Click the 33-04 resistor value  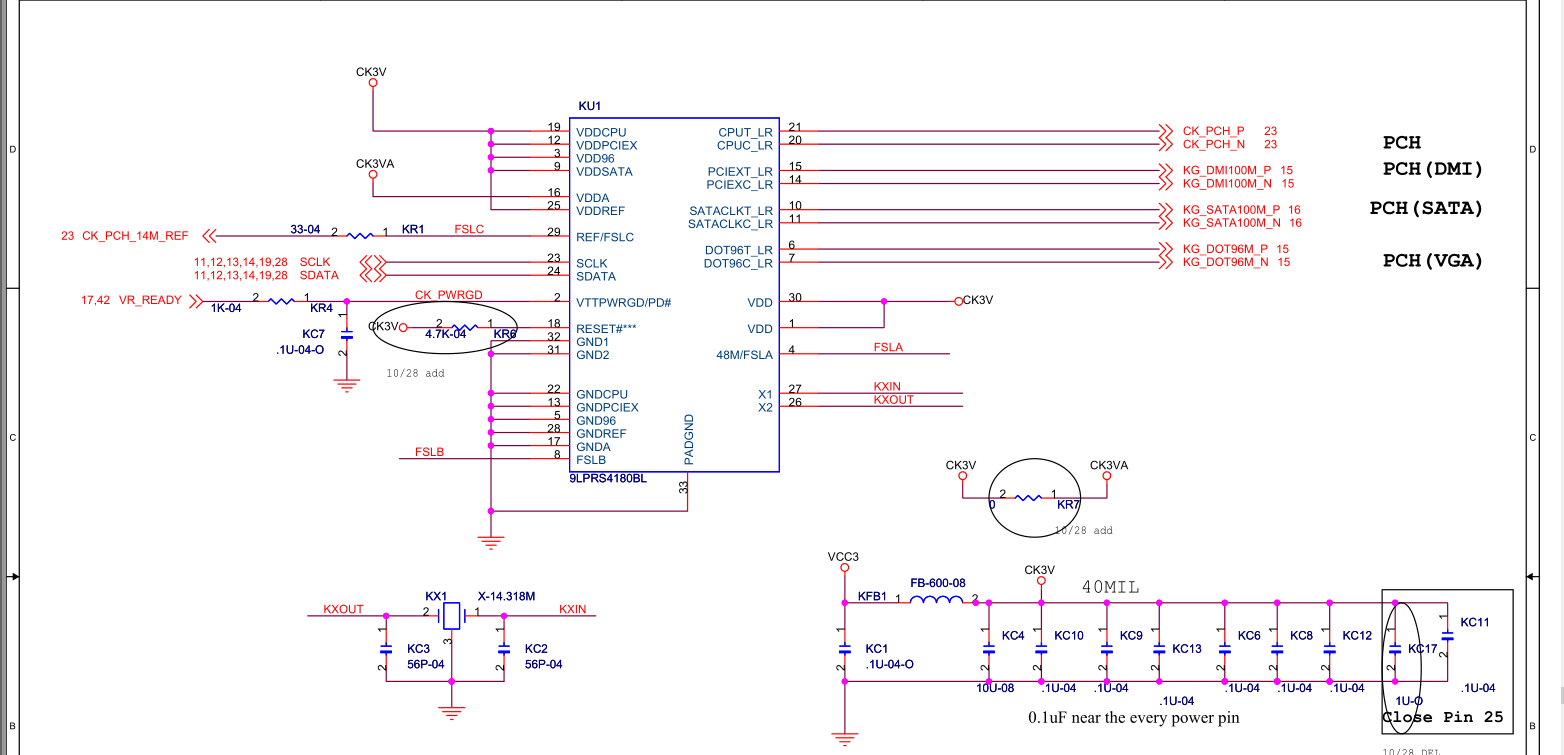click(x=305, y=229)
